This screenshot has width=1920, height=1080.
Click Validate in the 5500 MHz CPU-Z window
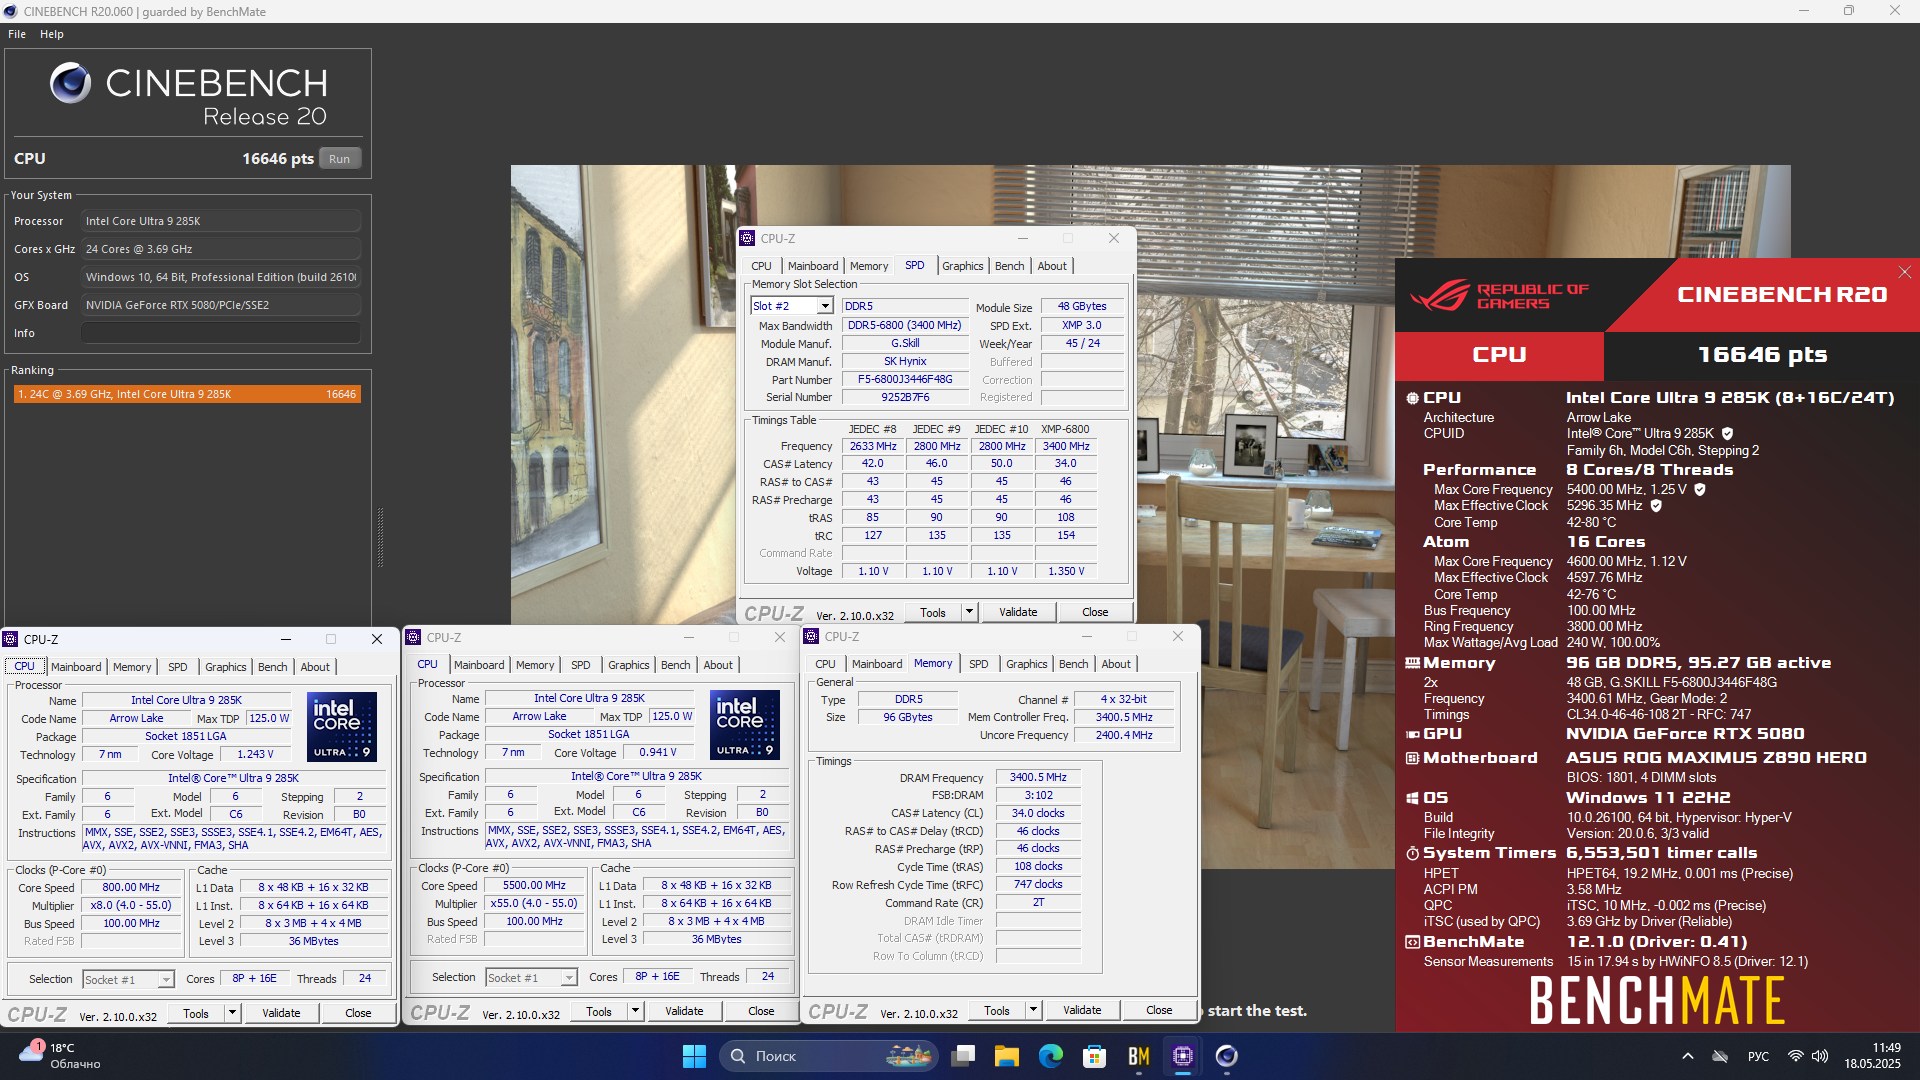tap(684, 1011)
